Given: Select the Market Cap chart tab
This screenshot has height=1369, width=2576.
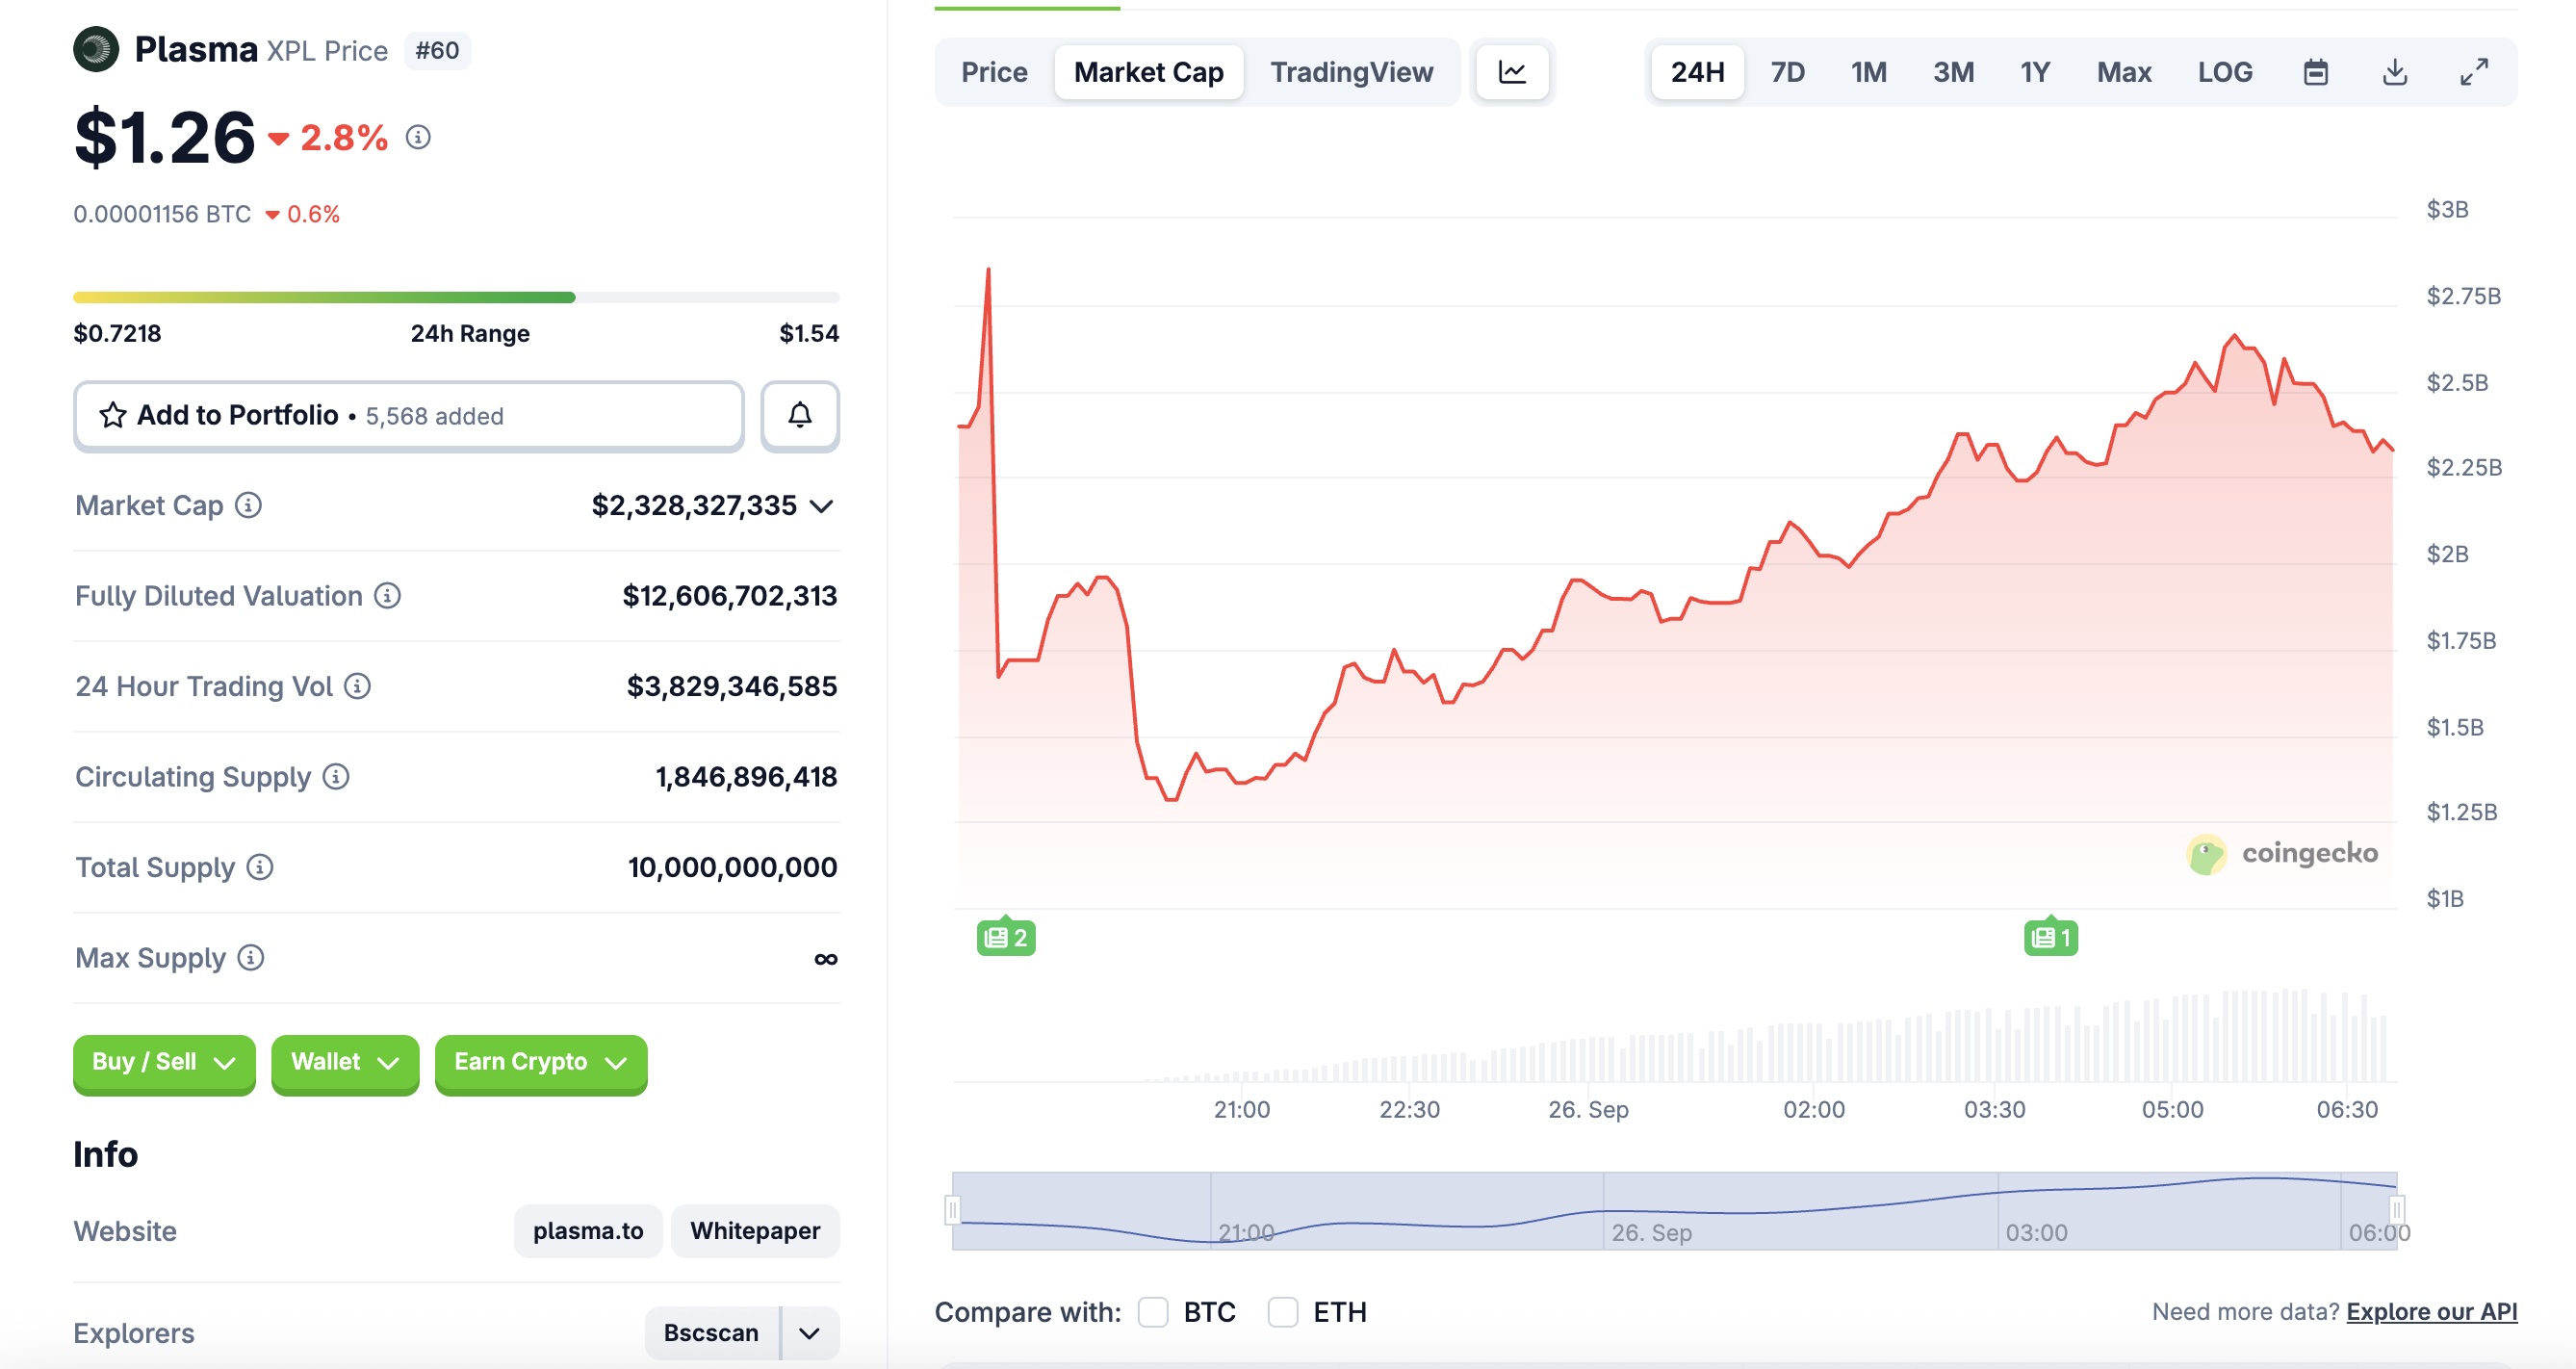Looking at the screenshot, I should [x=1148, y=72].
